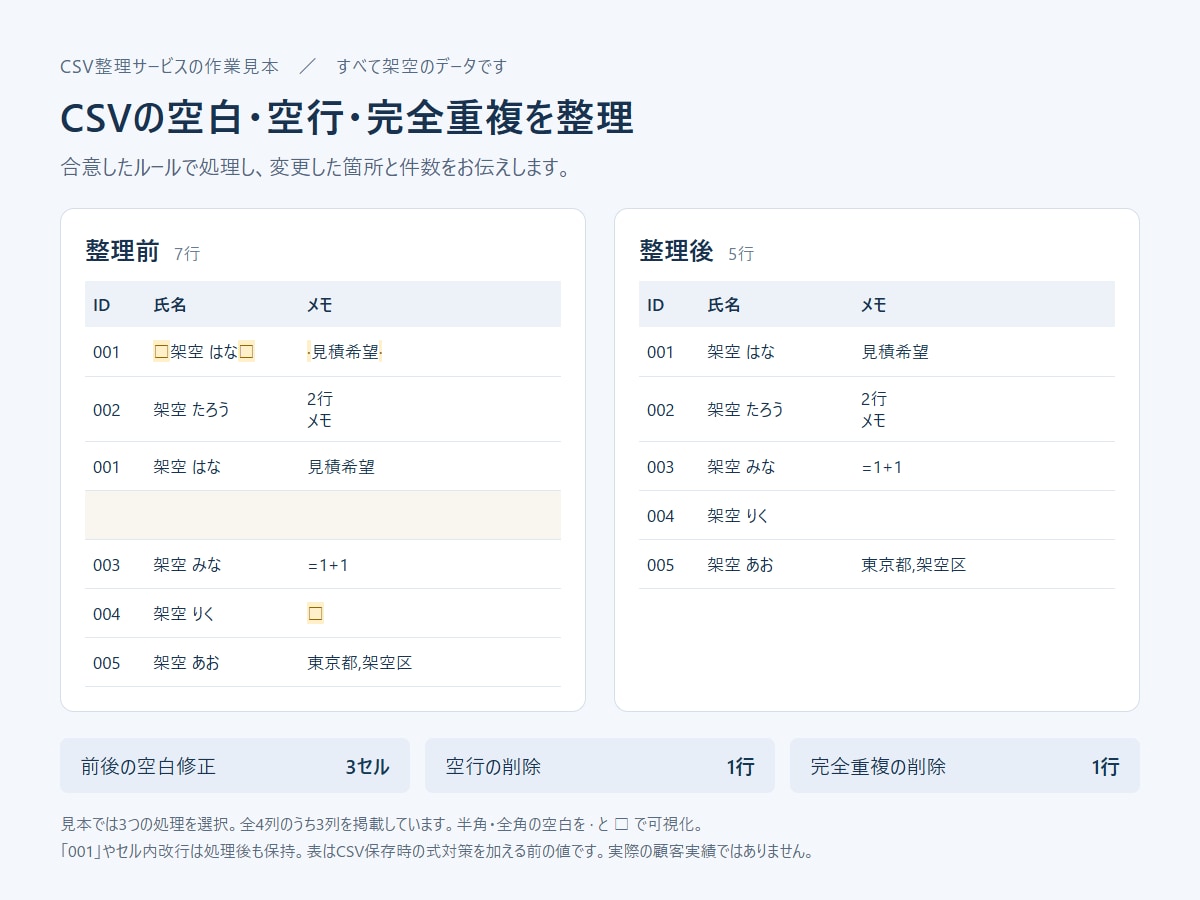Viewport: 1200px width, 900px height.
Task: Click ID "001" in the 整理後 table
Action: click(x=660, y=352)
